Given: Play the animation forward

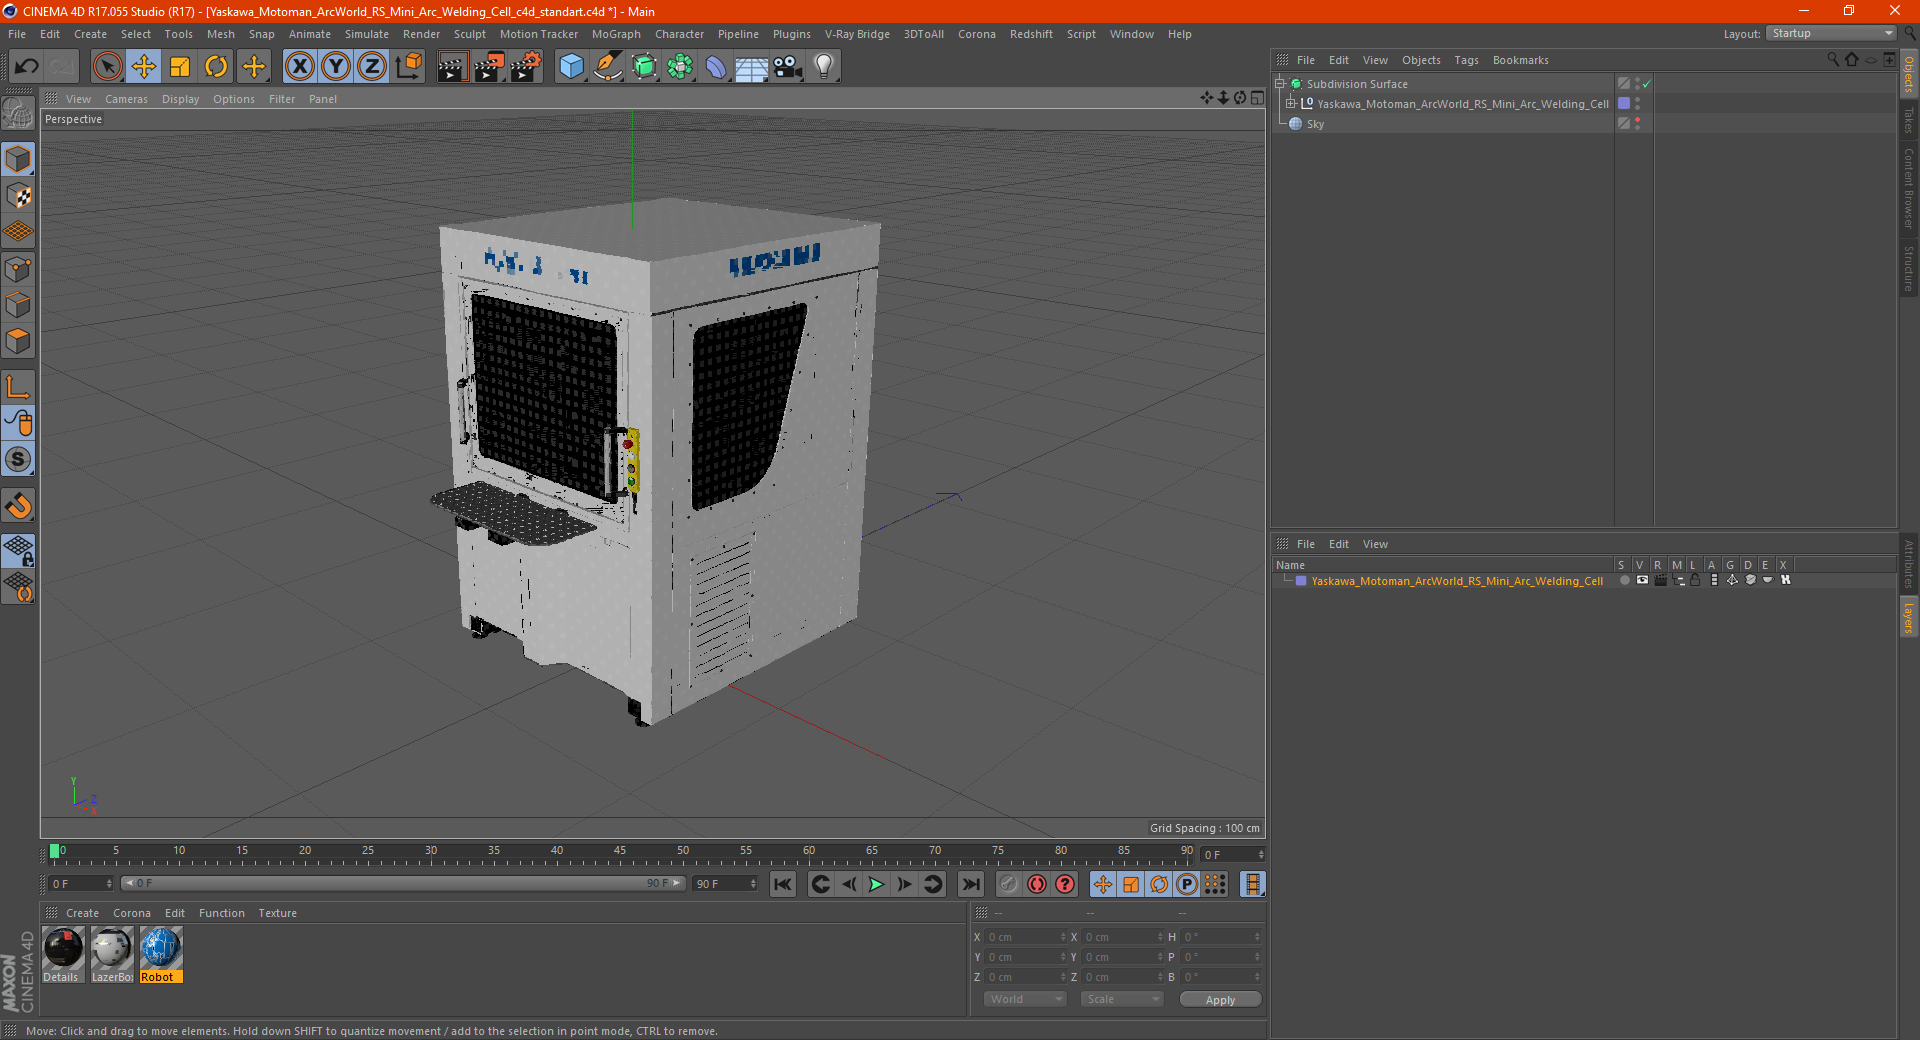Looking at the screenshot, I should [876, 884].
